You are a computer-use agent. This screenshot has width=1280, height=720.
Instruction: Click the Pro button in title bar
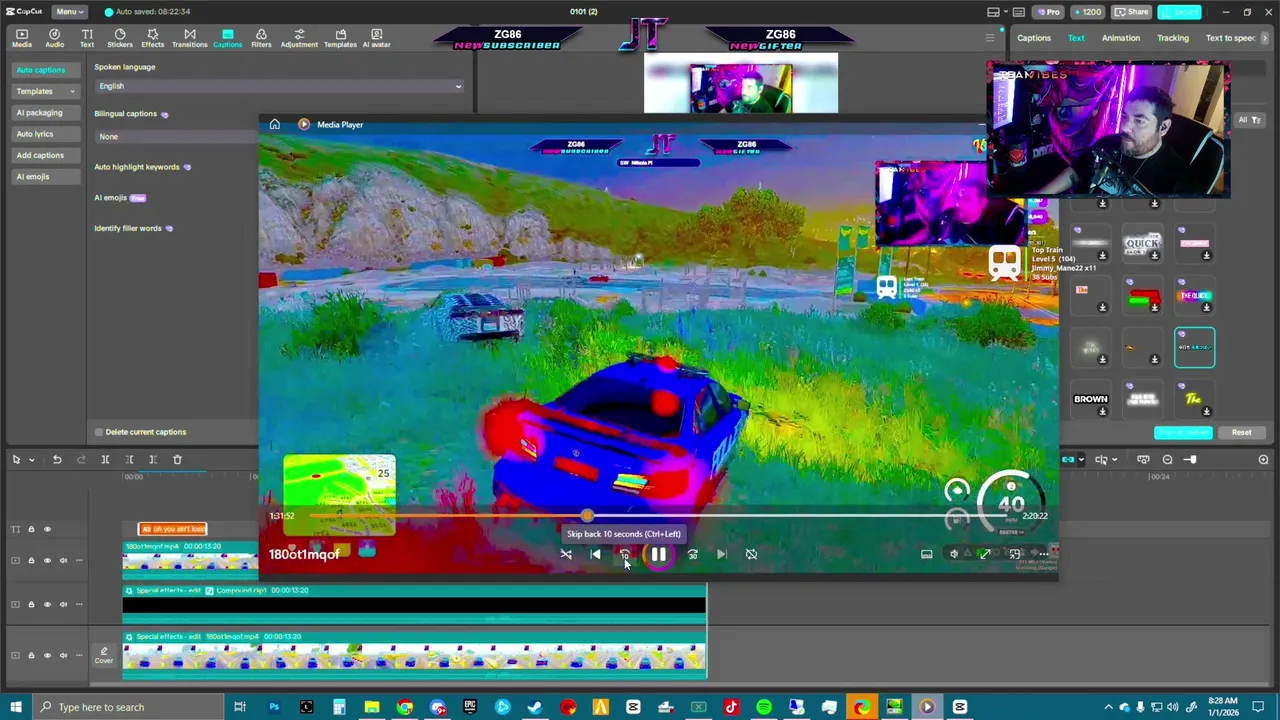coord(1048,12)
